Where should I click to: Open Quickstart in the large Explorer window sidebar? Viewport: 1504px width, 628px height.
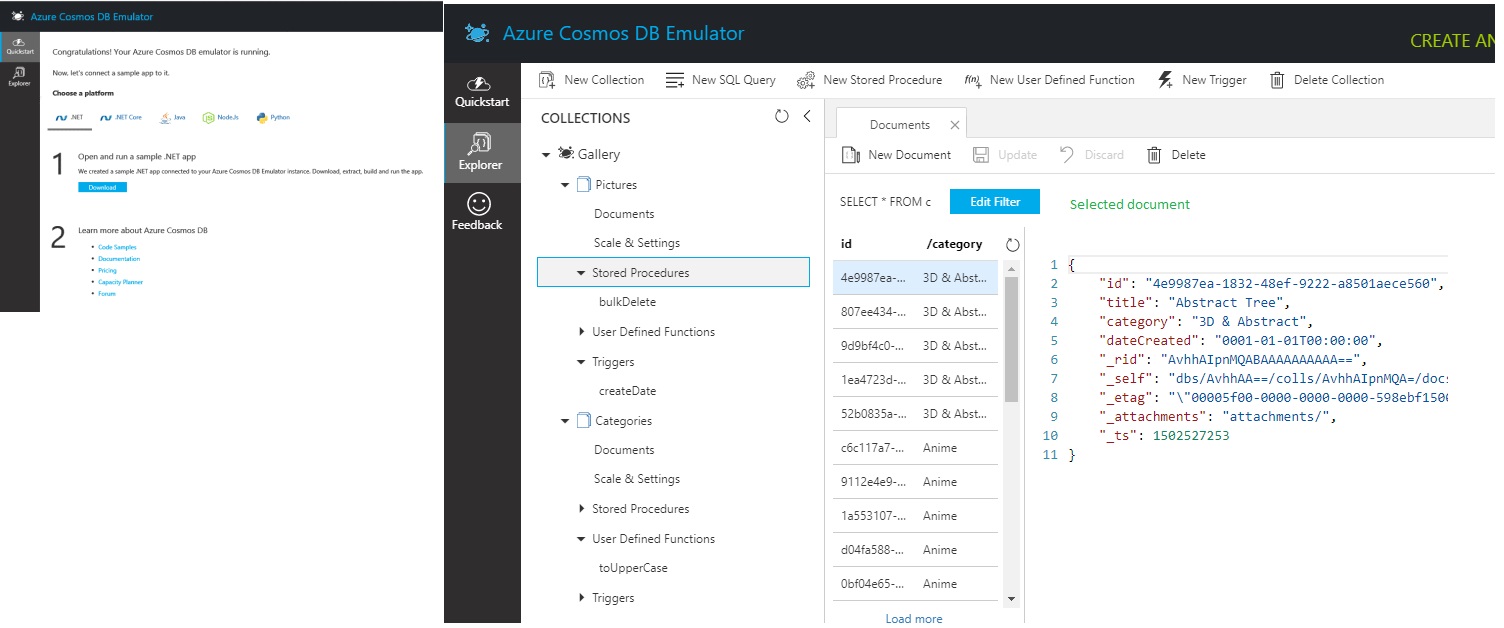click(482, 92)
